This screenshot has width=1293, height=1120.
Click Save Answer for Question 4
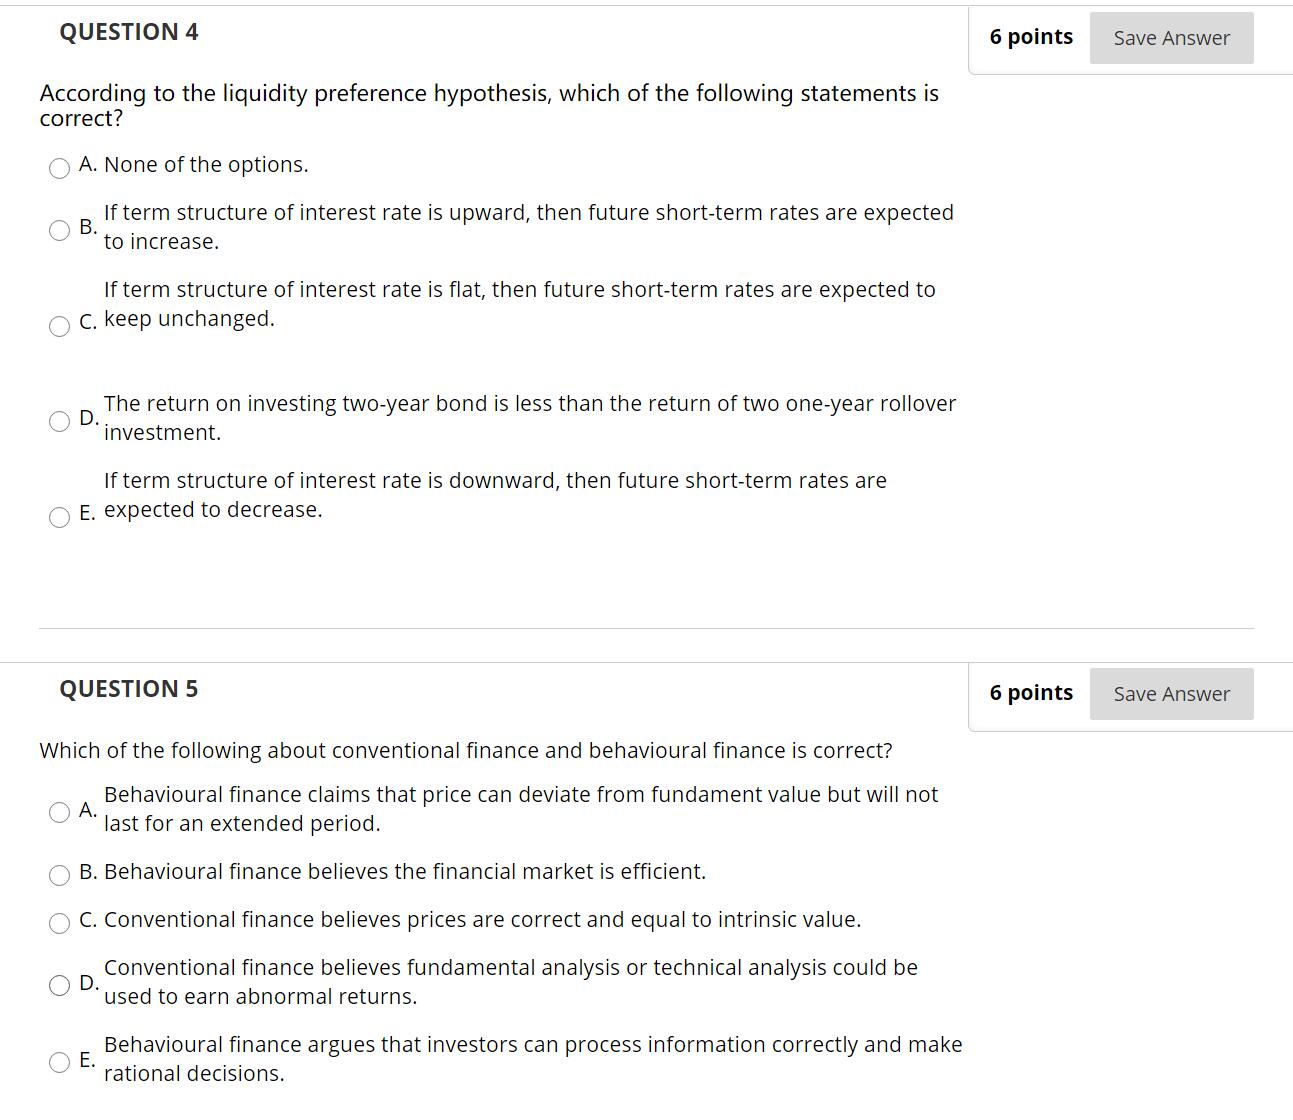[1170, 37]
